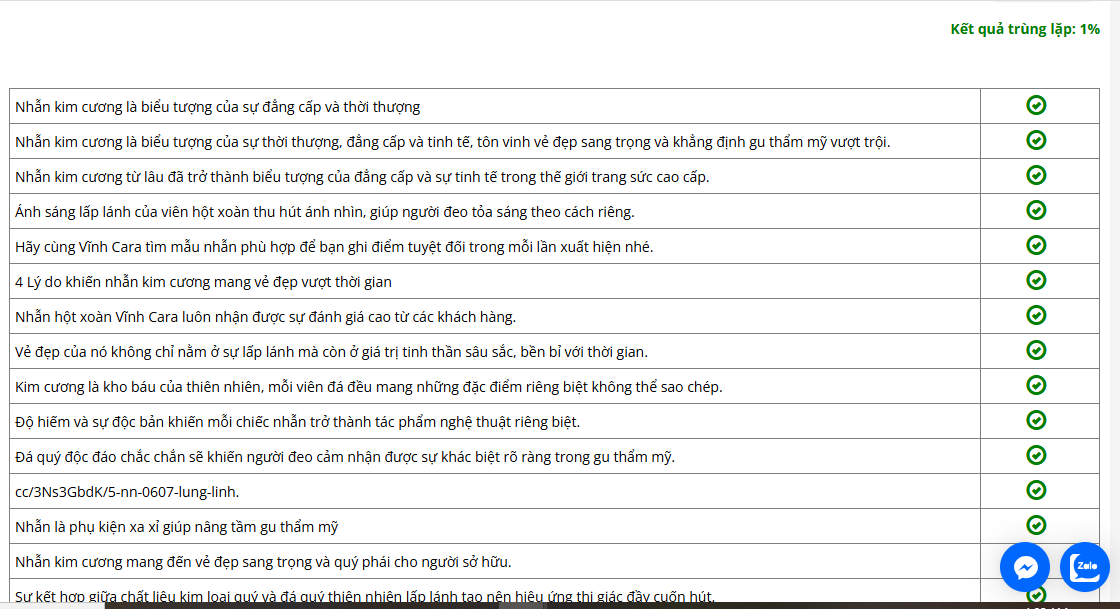Click check icon for 'Nhẫn là phụ kiện xa xỉ' row
Image resolution: width=1120 pixels, height=609 pixels.
(1036, 525)
